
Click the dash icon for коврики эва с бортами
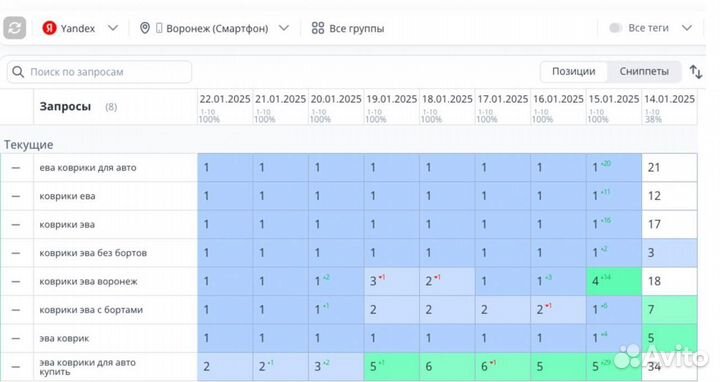coord(16,310)
